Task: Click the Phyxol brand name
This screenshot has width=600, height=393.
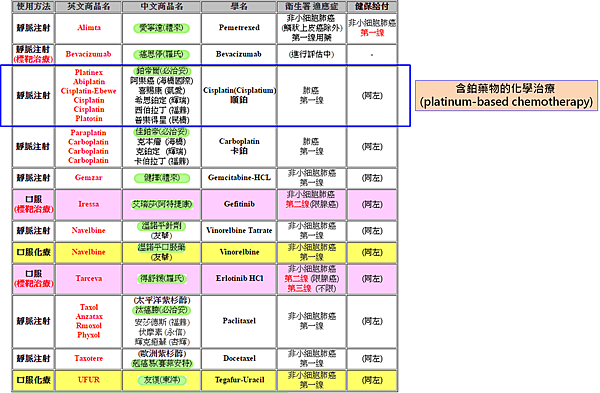Action: tap(89, 335)
